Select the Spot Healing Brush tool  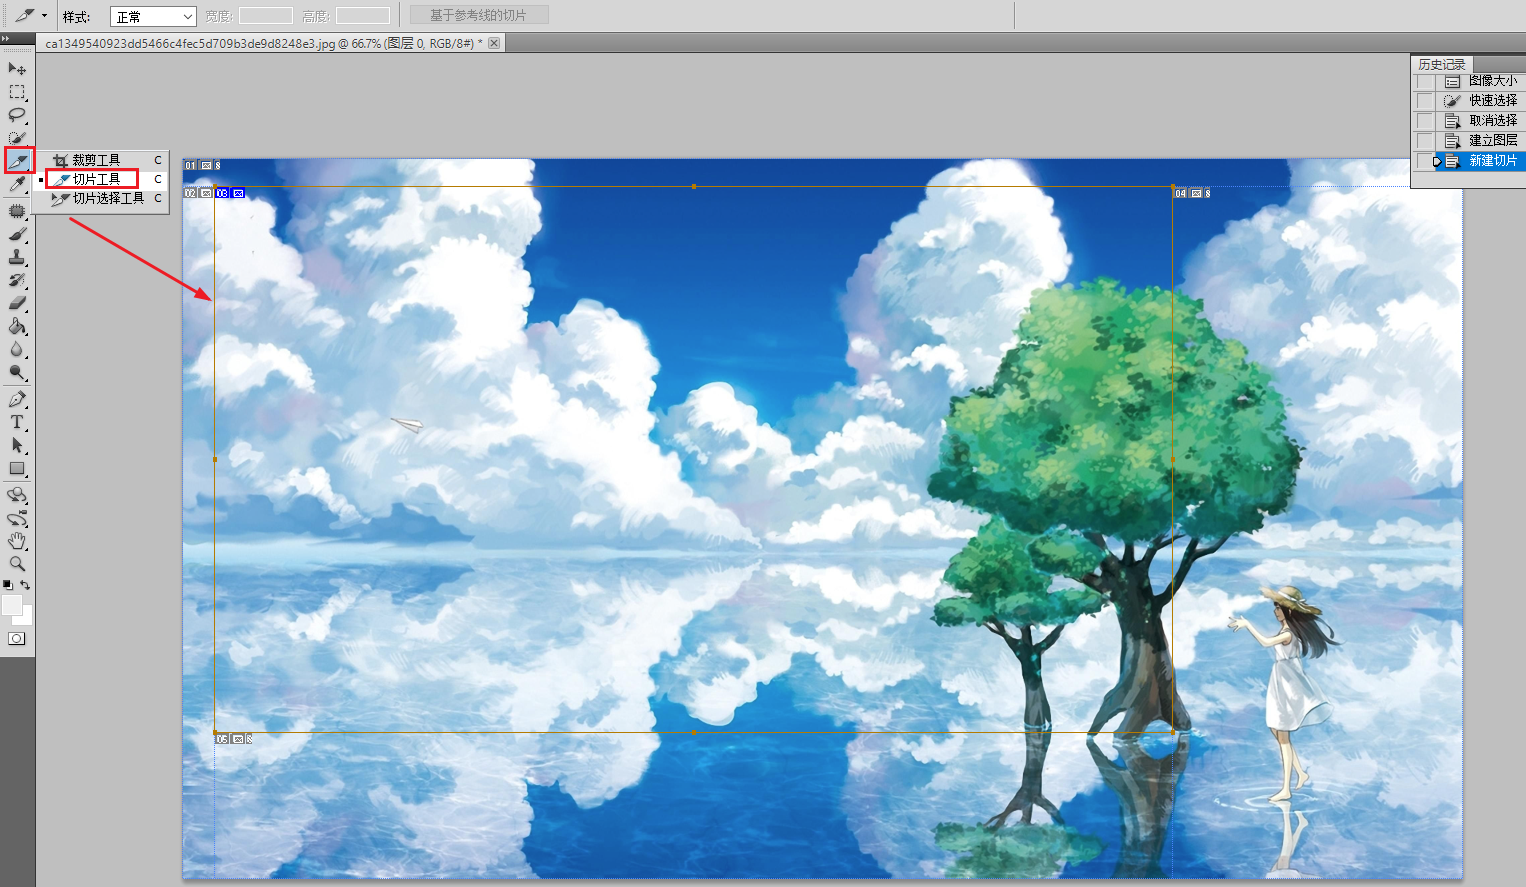point(17,211)
